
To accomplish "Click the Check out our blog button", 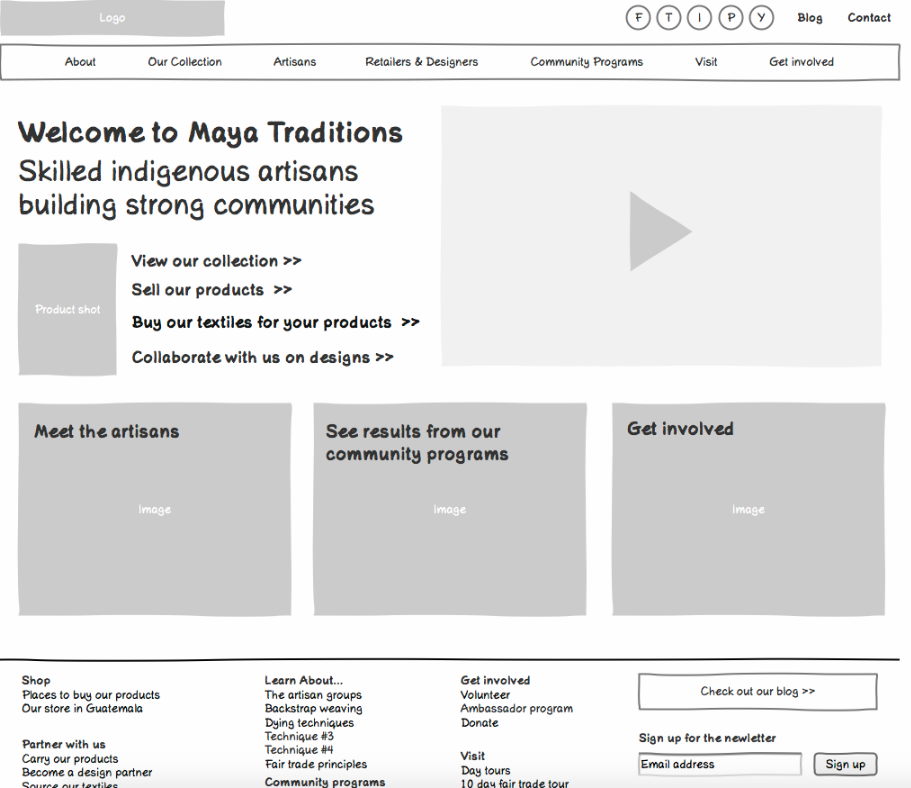I will coord(757,691).
